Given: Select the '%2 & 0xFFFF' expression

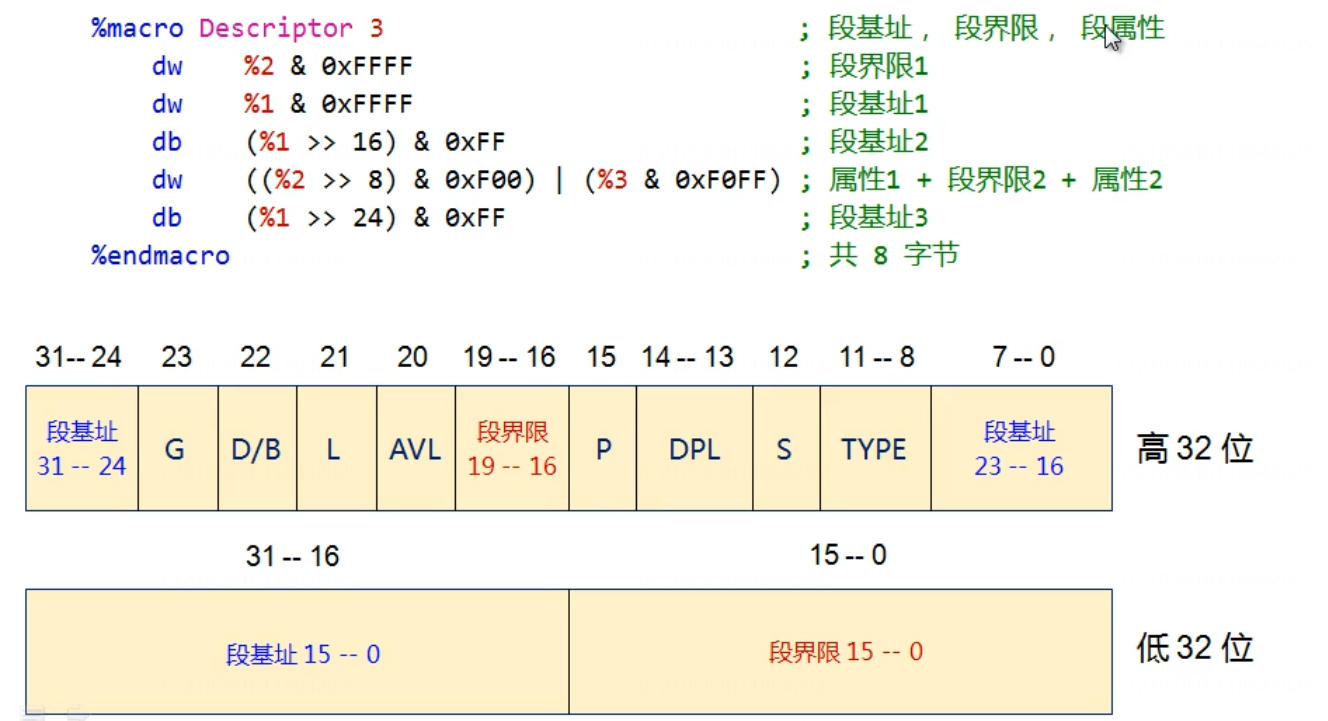Looking at the screenshot, I should coord(328,66).
